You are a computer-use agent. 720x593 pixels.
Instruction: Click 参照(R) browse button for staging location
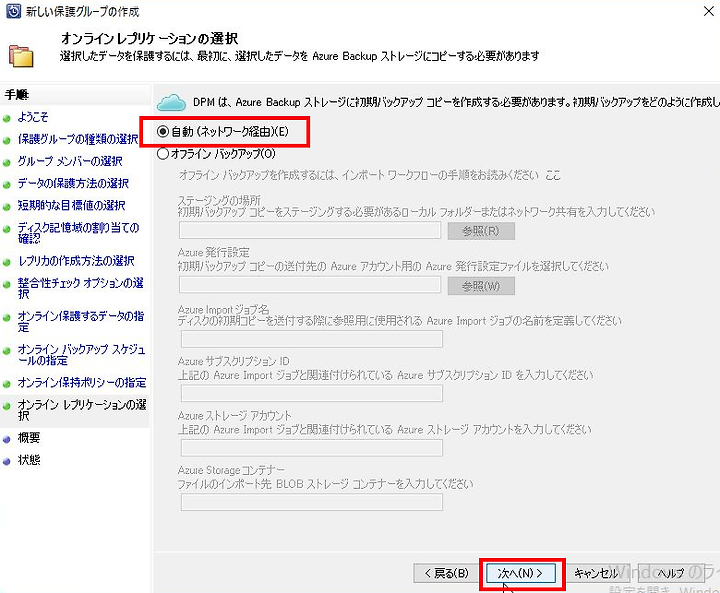[x=481, y=231]
